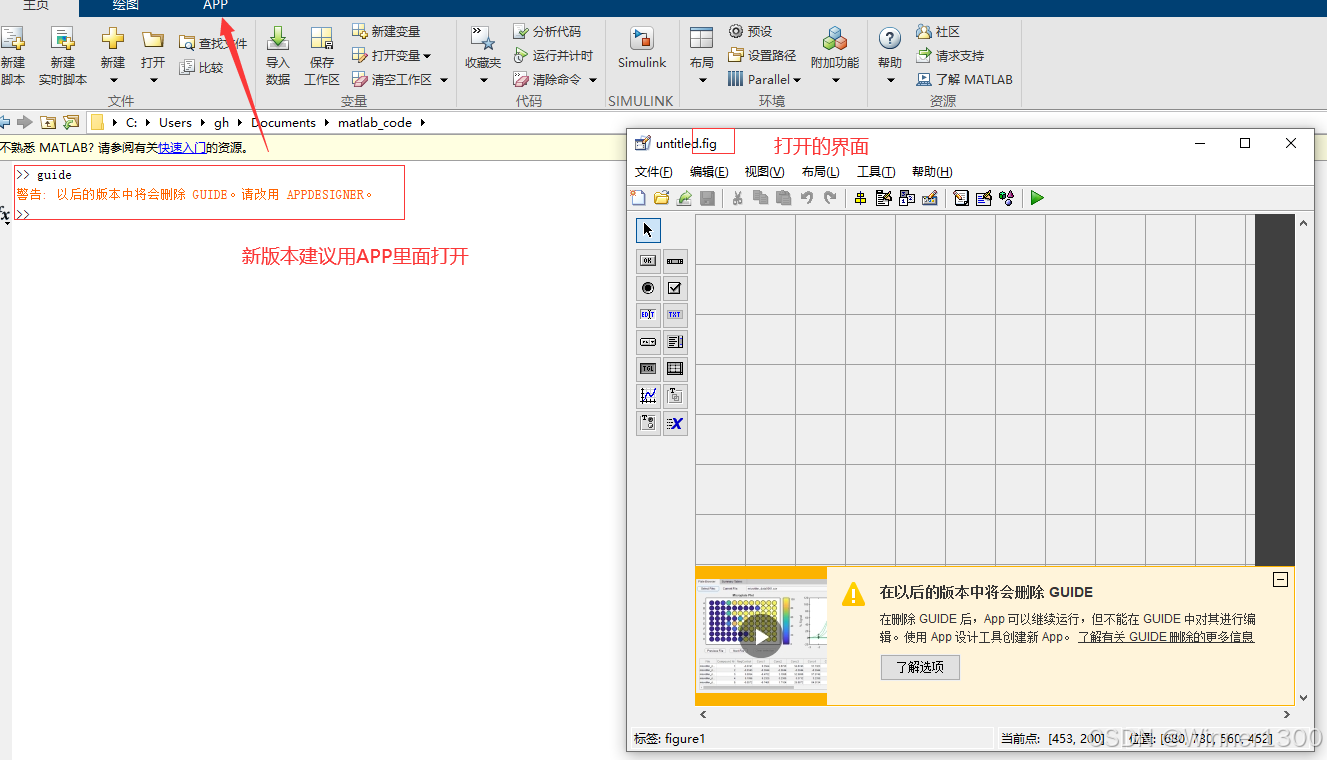Open View (视图) menu in GUIDE window

[x=764, y=172]
